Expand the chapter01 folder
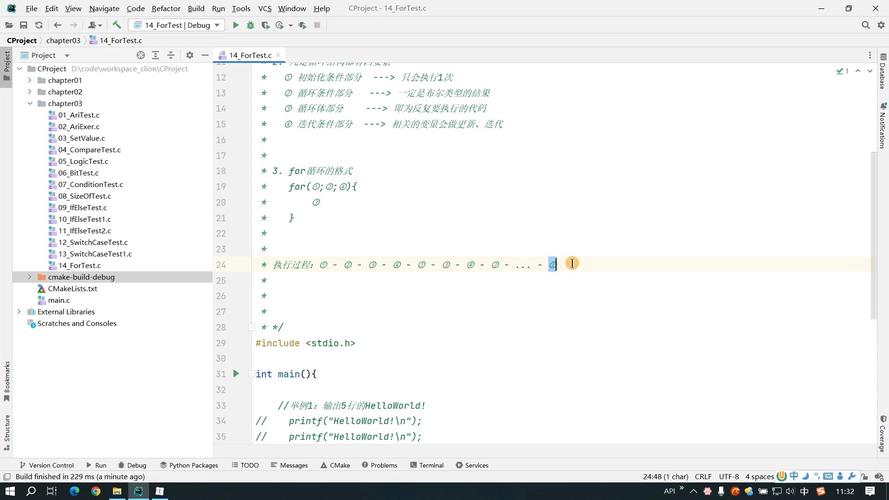The image size is (889, 500). pos(30,80)
